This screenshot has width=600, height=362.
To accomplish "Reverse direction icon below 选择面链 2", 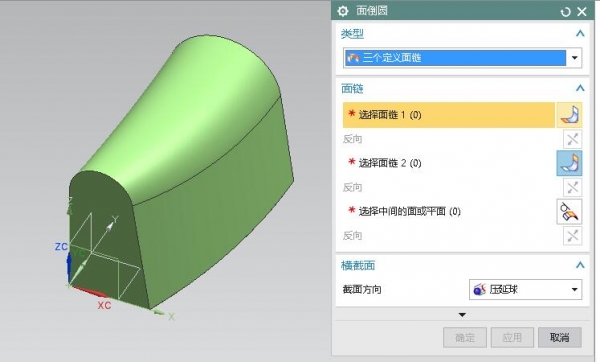I will (x=572, y=188).
